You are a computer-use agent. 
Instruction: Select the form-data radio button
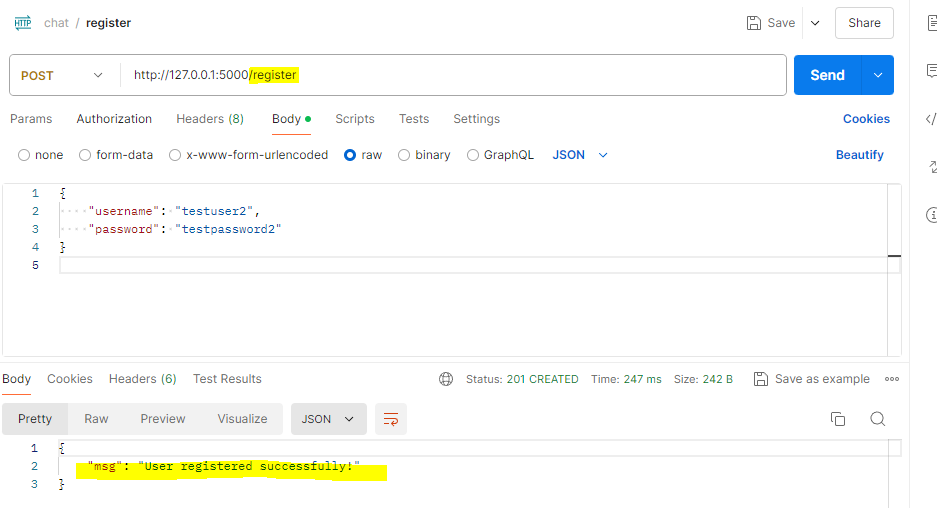85,155
